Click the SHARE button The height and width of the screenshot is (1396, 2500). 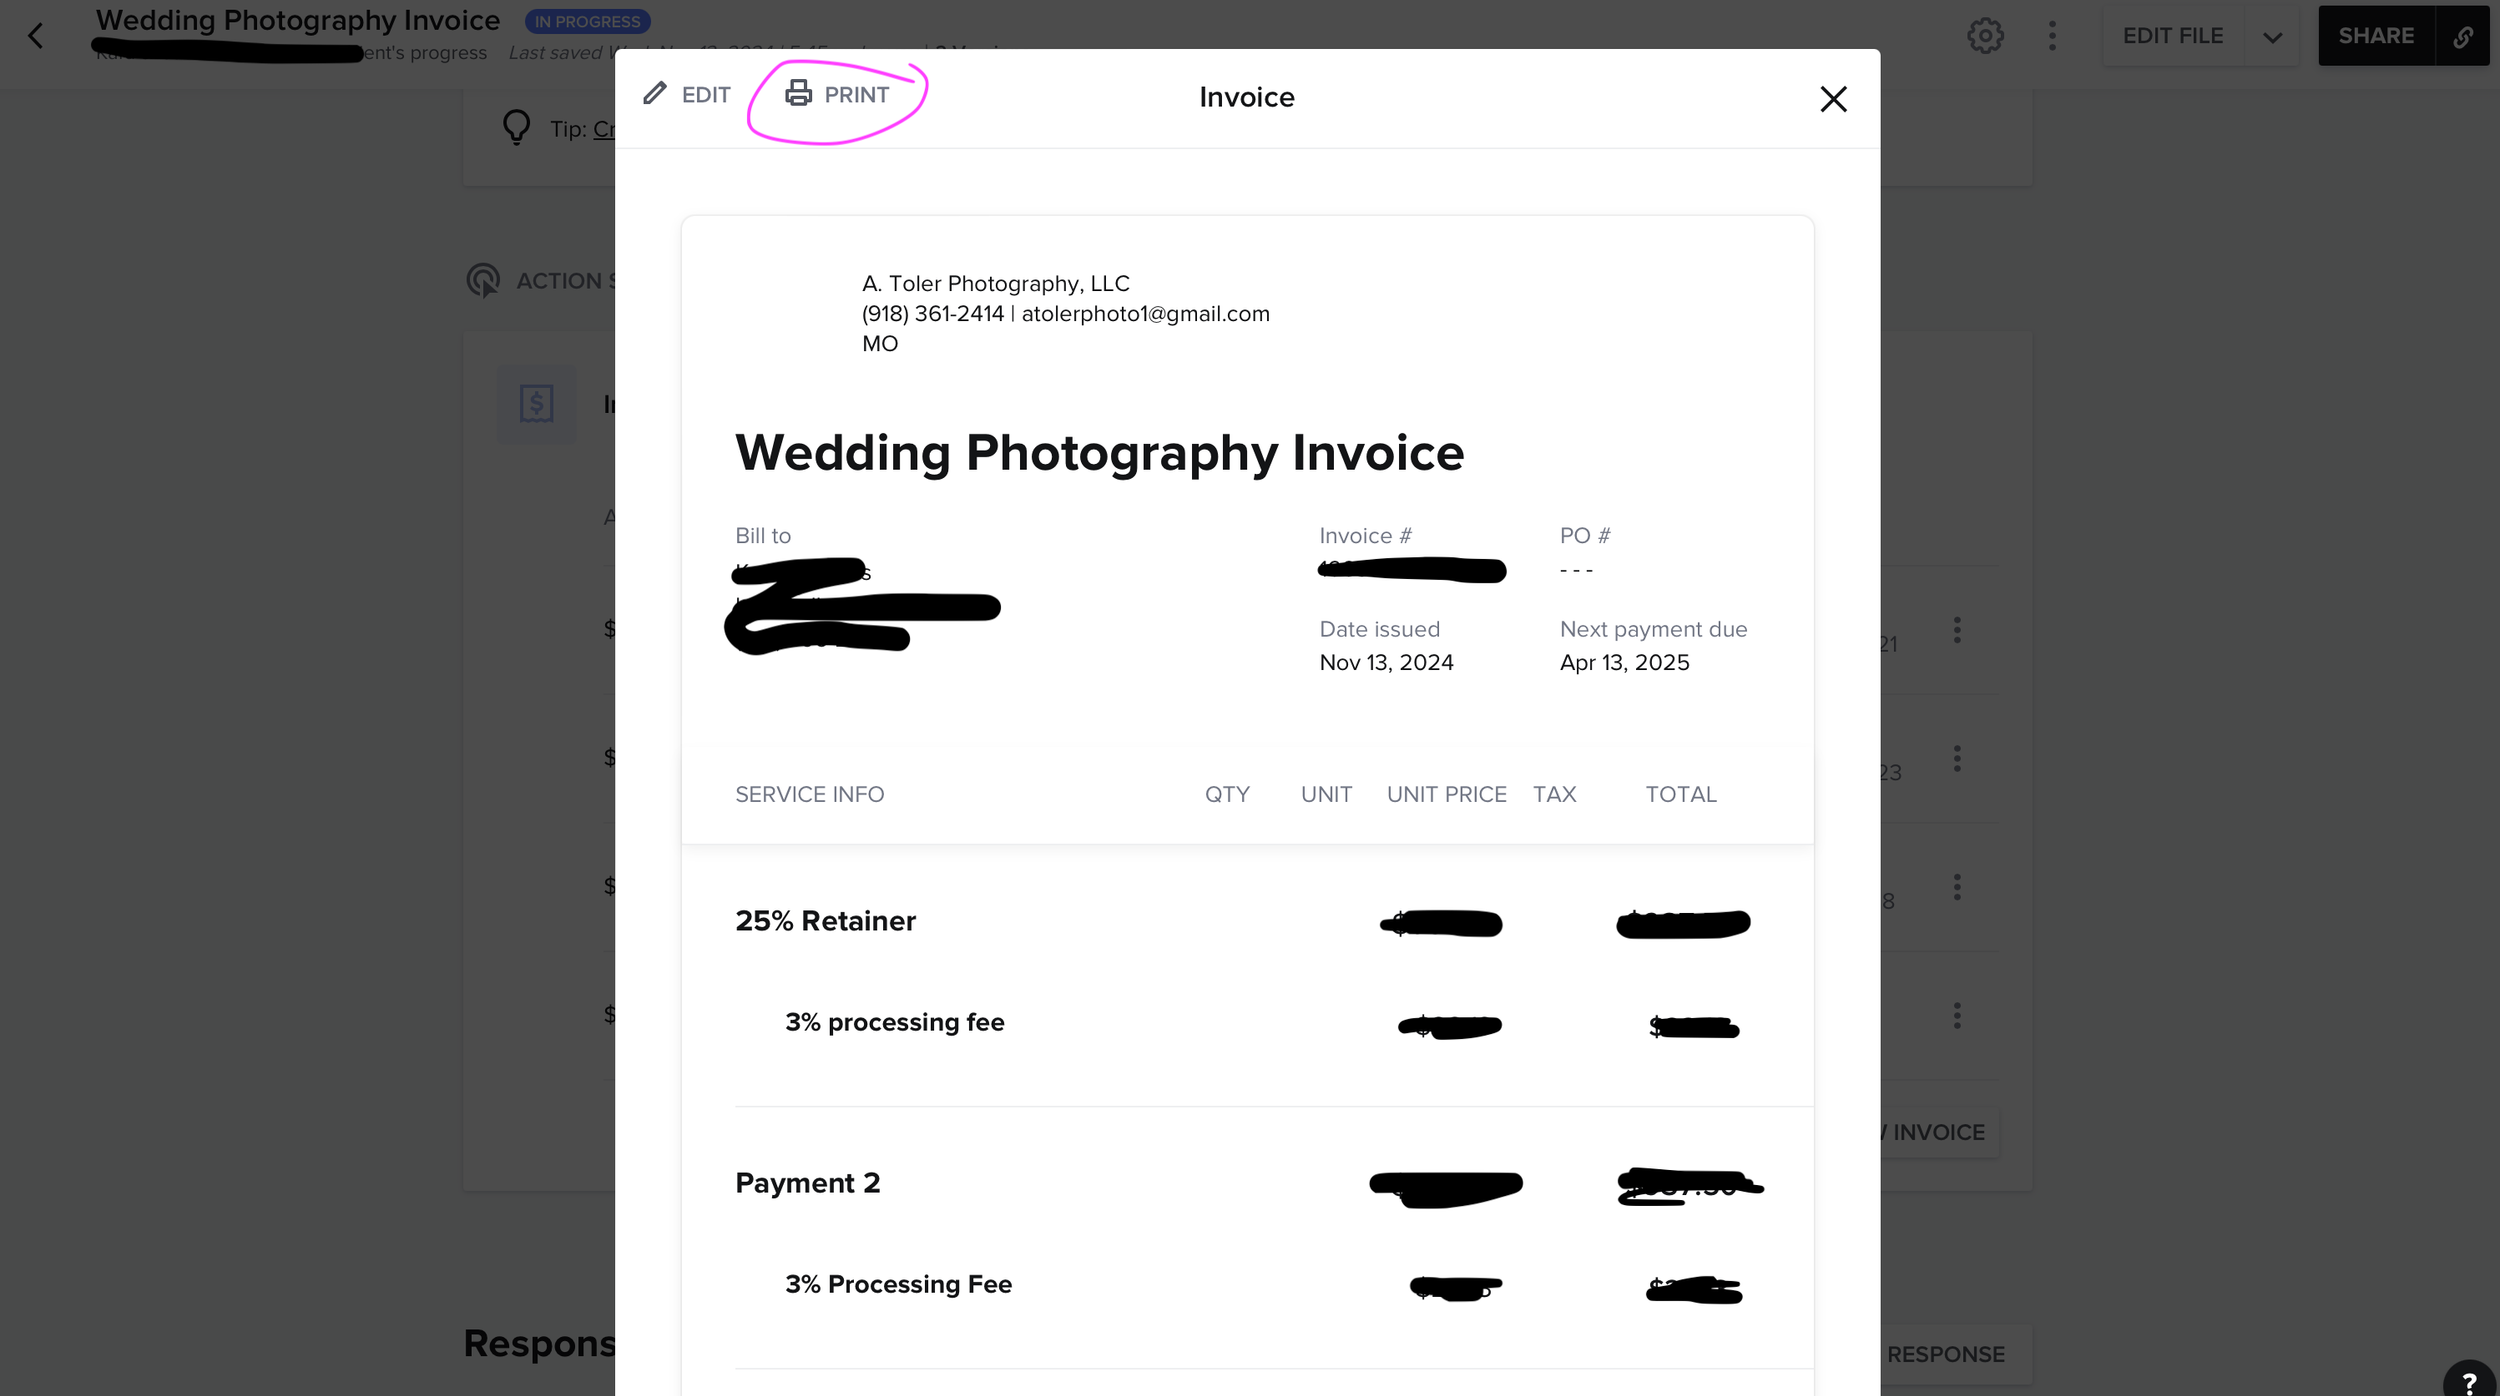[x=2376, y=36]
